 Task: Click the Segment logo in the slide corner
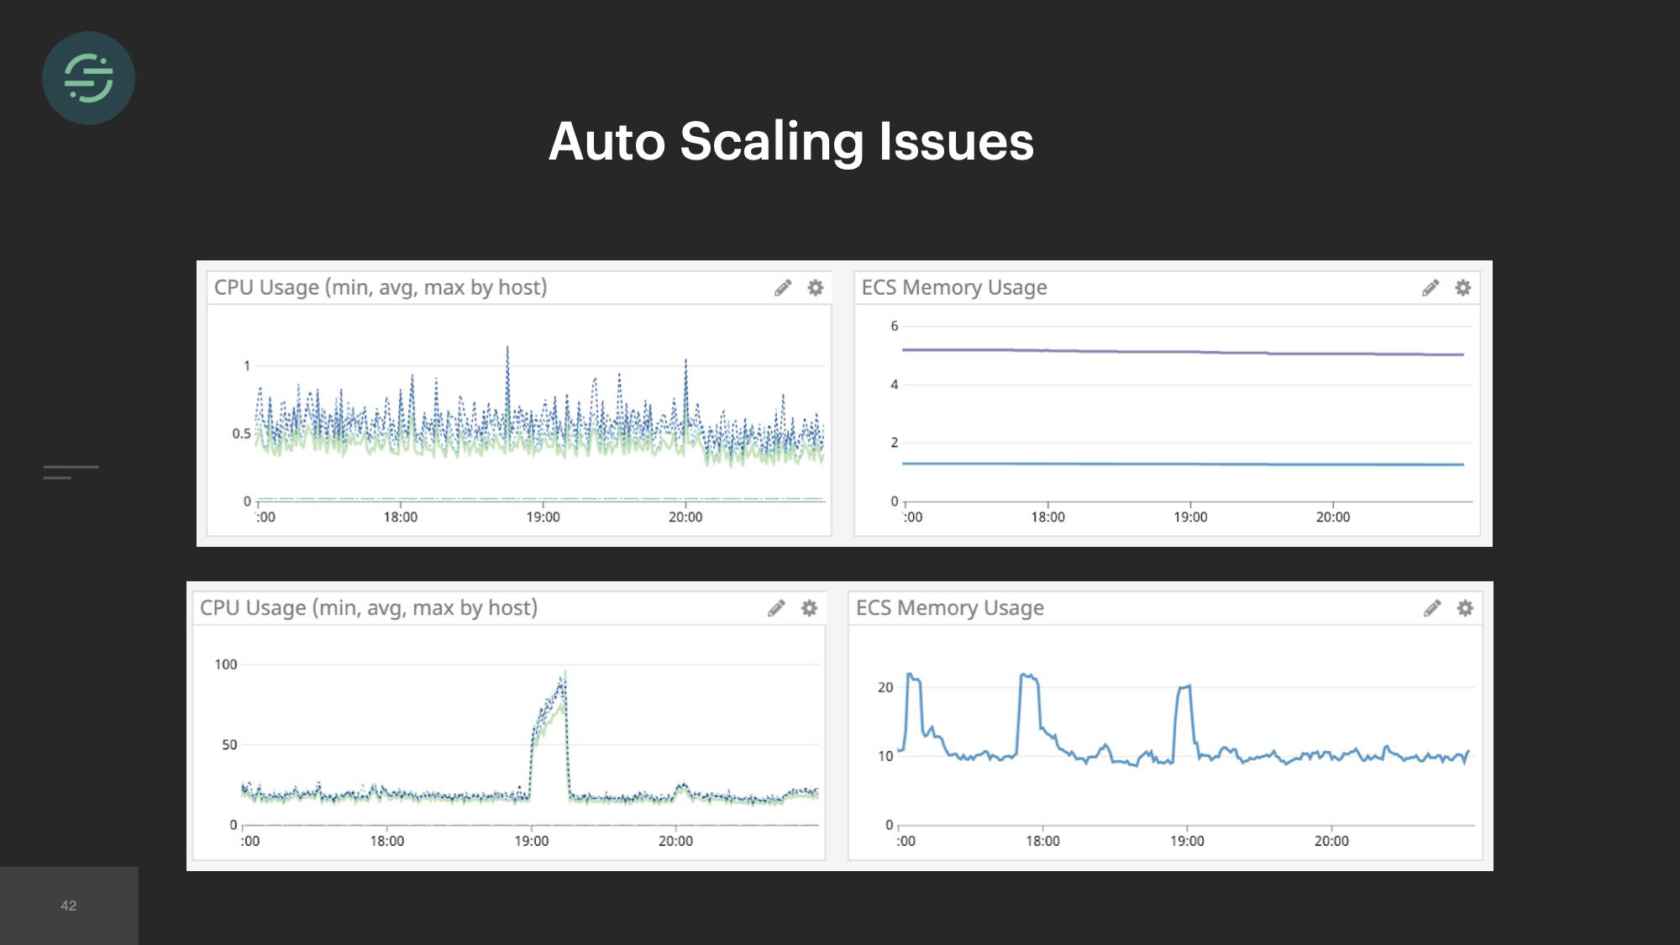tap(88, 78)
